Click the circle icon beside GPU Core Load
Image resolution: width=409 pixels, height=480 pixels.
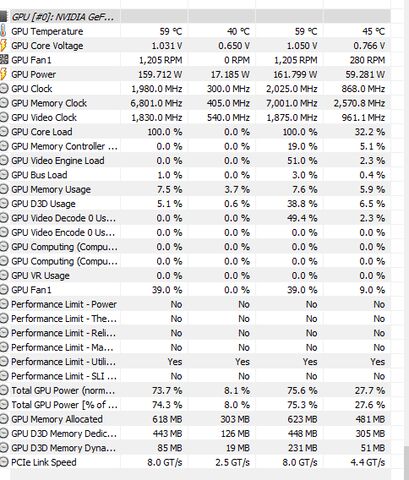4,132
